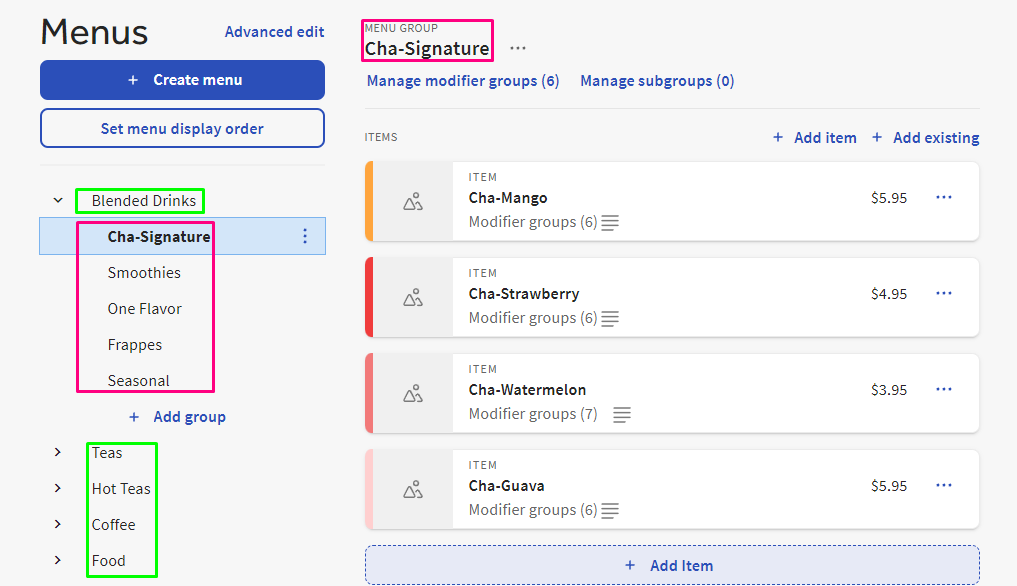Open the Cha-Strawberry three-dot menu
This screenshot has width=1017, height=586.
(x=944, y=293)
